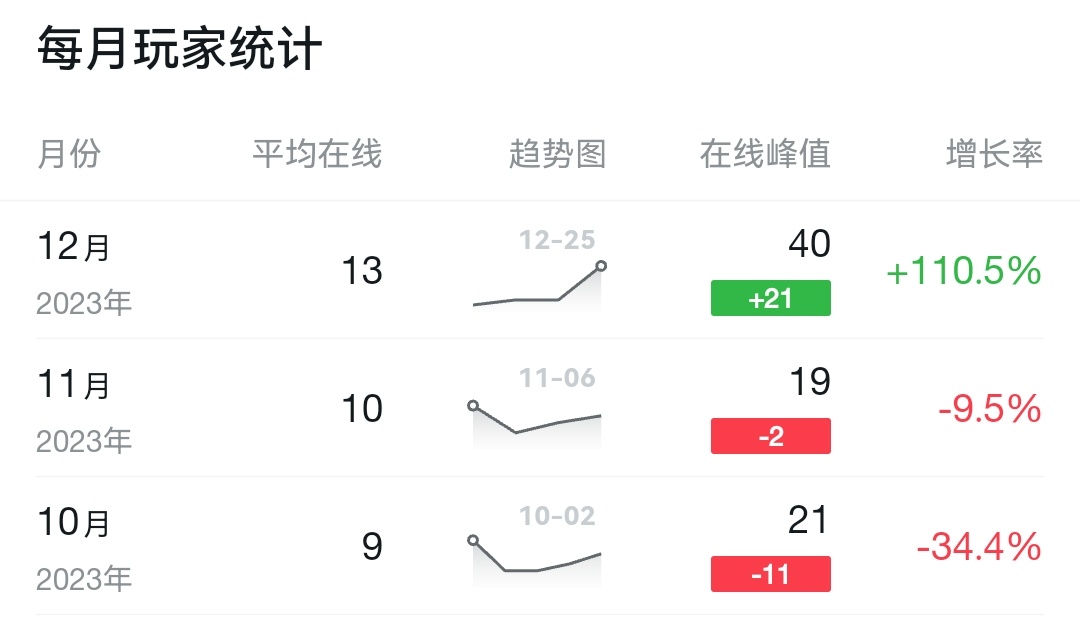This screenshot has height=619, width=1080.
Task: Click the -34.4% growth rate value
Action: (979, 547)
